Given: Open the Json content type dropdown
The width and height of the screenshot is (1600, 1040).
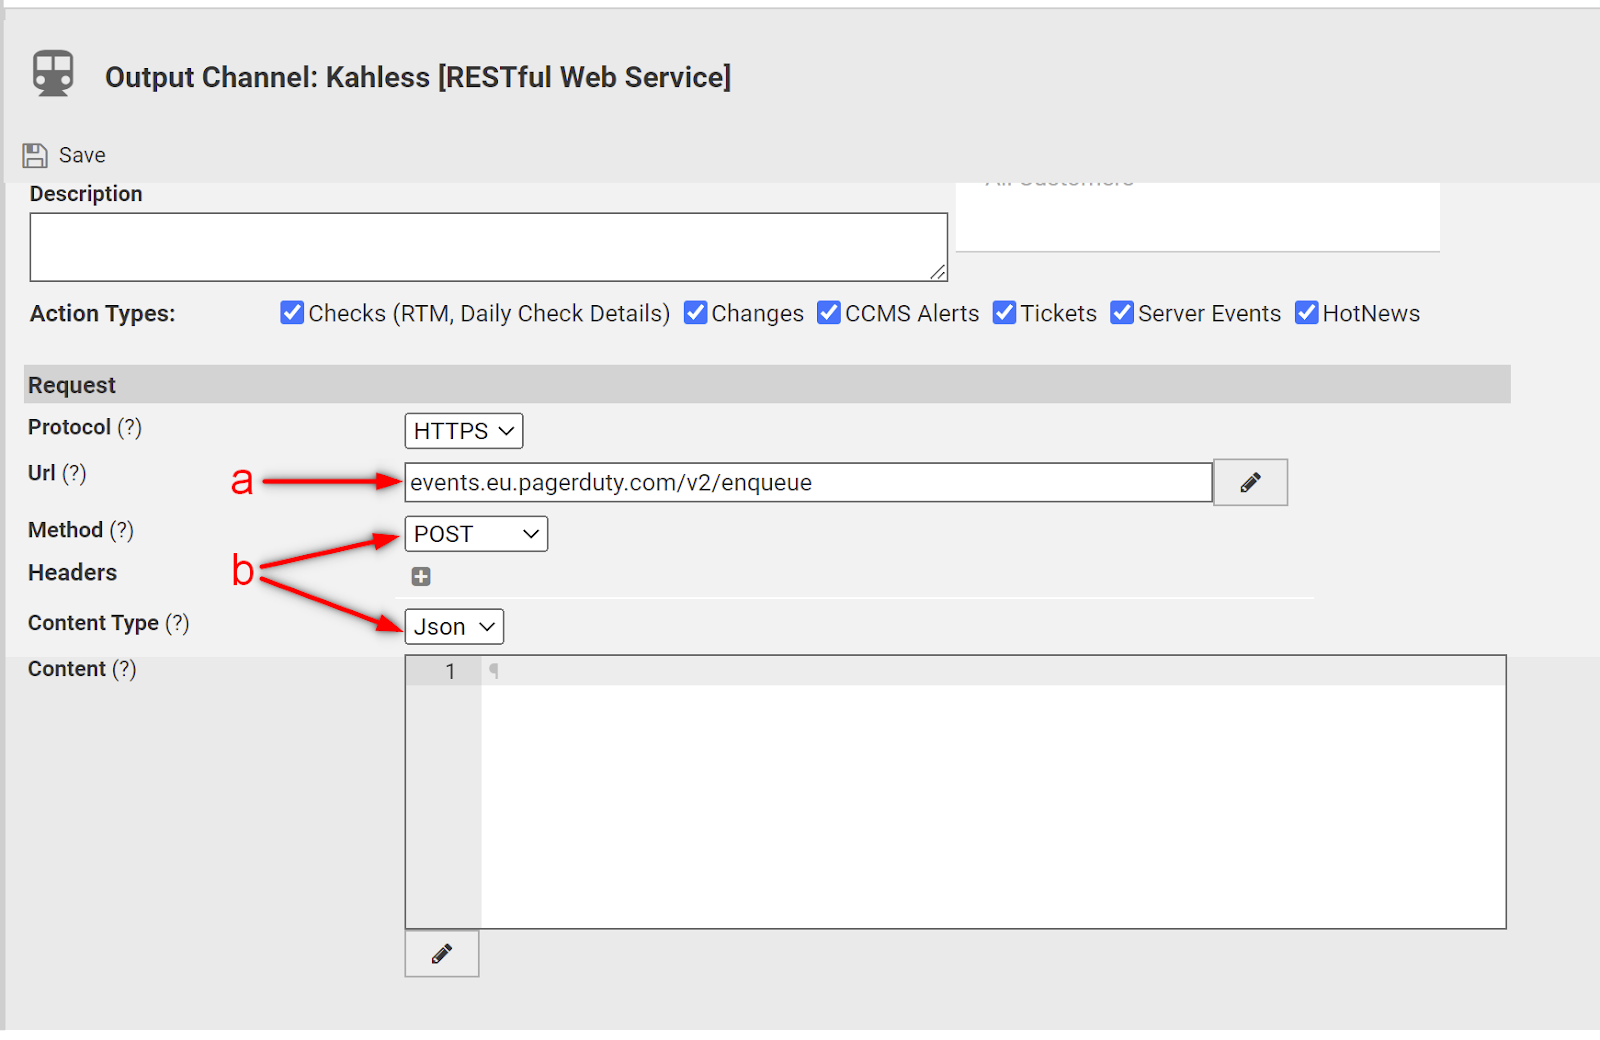Looking at the screenshot, I should [x=454, y=627].
